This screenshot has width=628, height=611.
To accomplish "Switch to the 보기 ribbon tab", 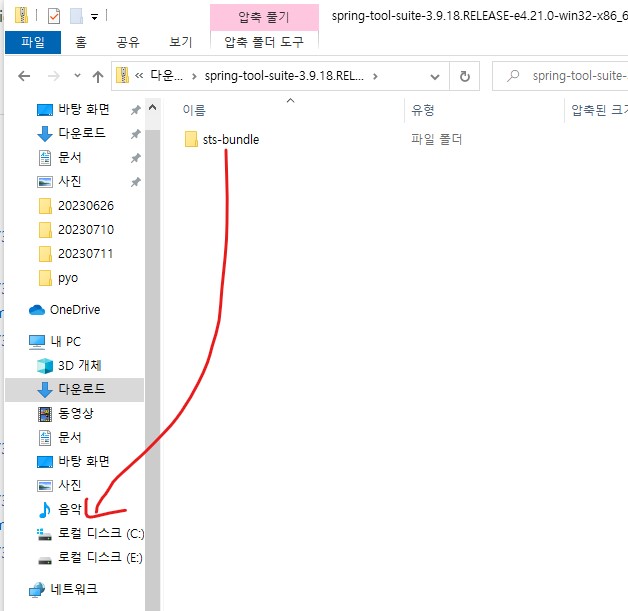I will [x=181, y=42].
